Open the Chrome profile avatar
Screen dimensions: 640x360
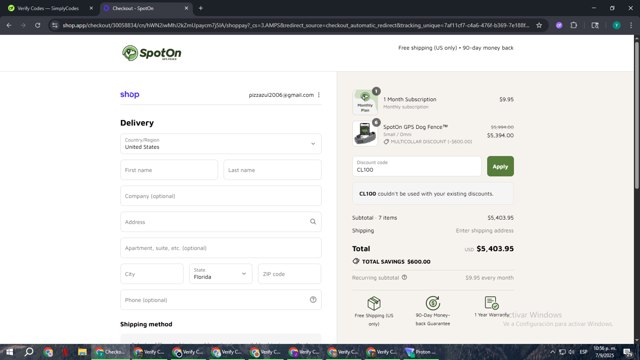[616, 25]
